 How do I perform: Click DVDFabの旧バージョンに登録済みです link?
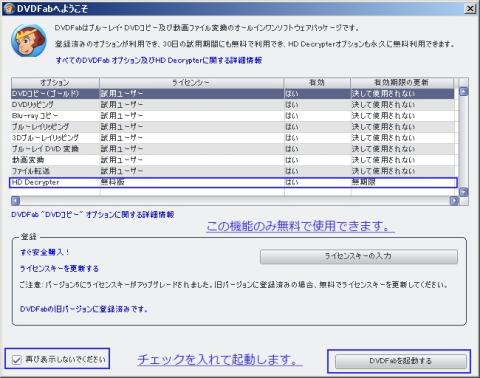pyautogui.click(x=84, y=309)
